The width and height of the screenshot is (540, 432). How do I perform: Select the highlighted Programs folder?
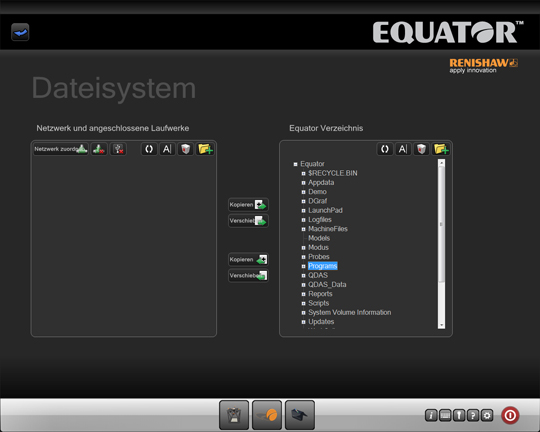pos(323,266)
